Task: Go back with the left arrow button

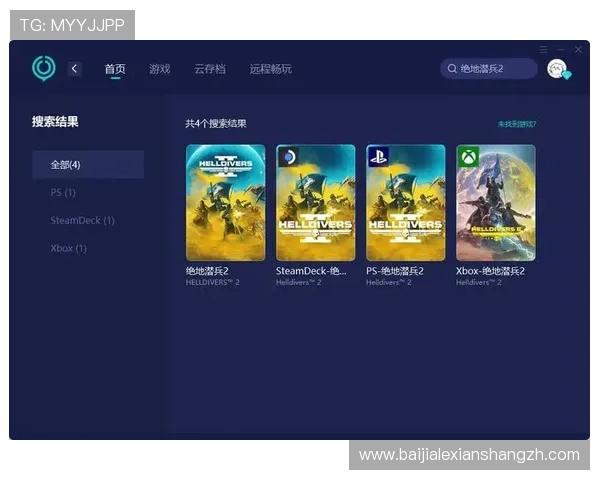Action: pos(75,69)
